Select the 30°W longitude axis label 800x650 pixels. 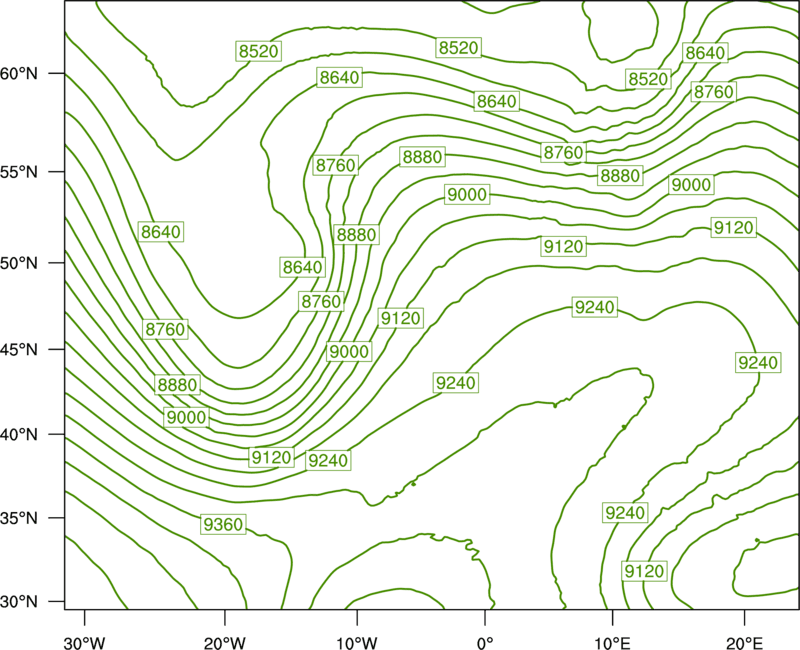click(85, 643)
